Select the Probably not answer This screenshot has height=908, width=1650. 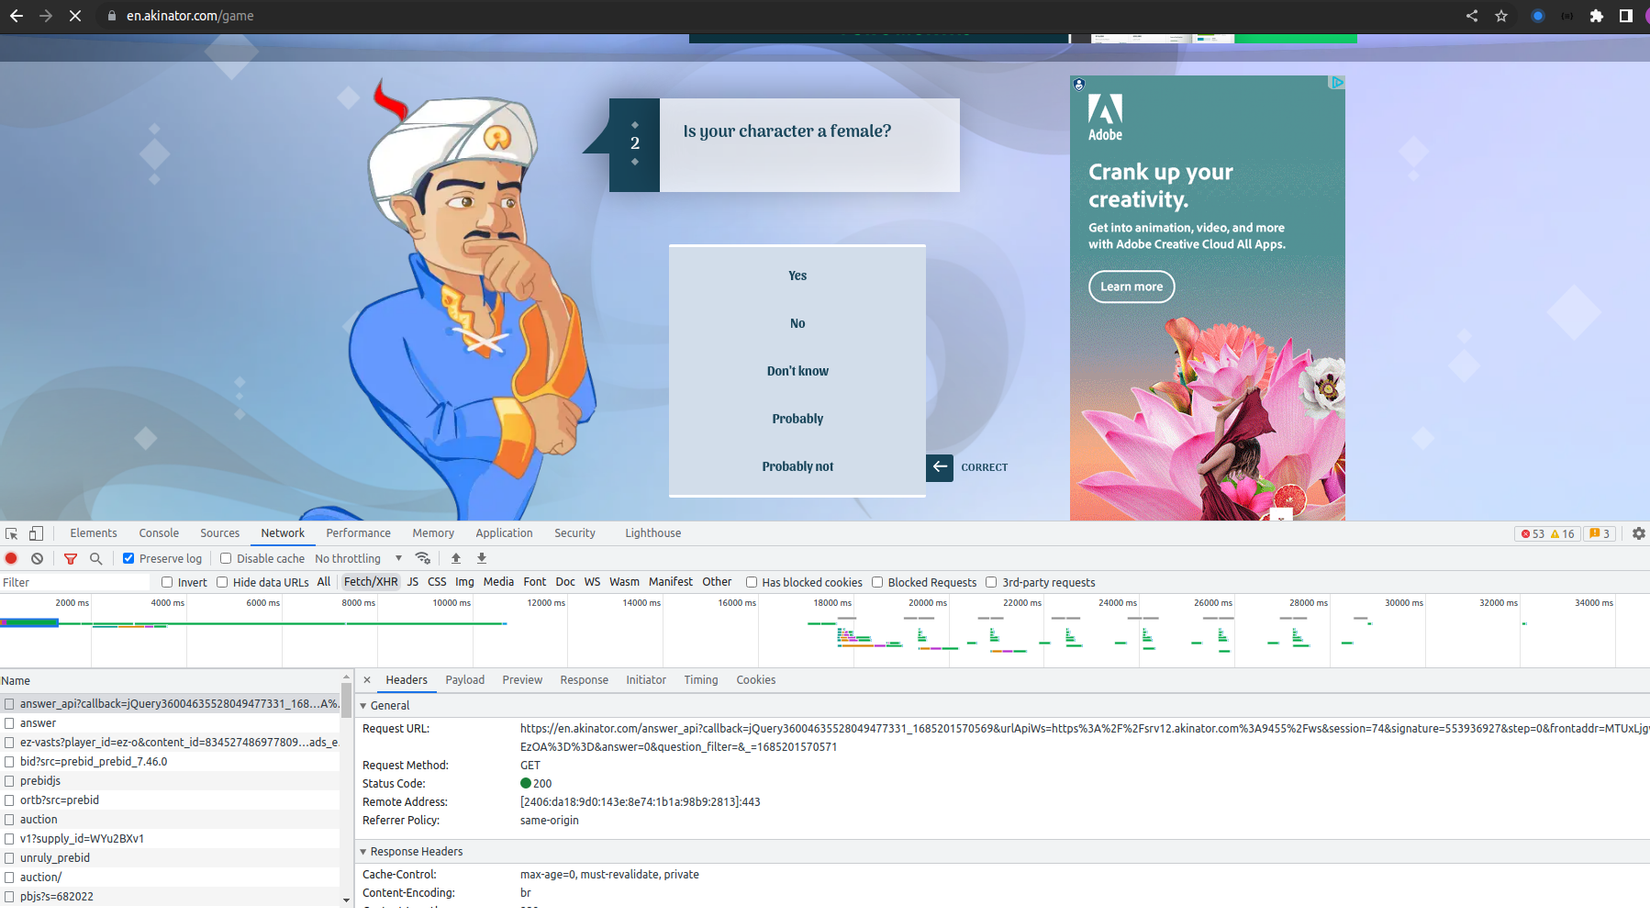[797, 467]
